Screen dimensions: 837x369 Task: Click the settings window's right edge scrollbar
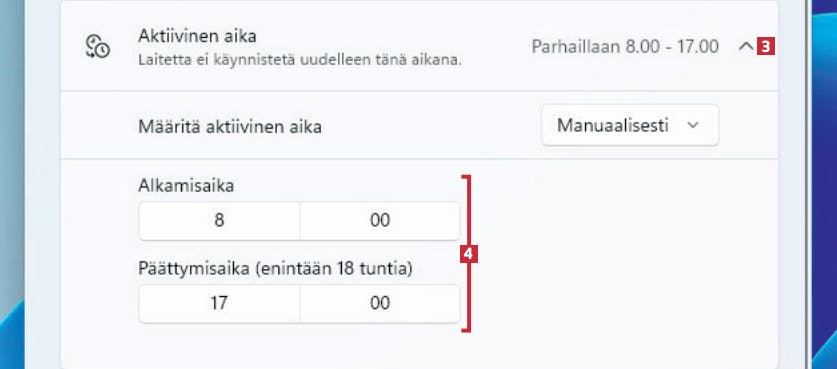coord(808,184)
